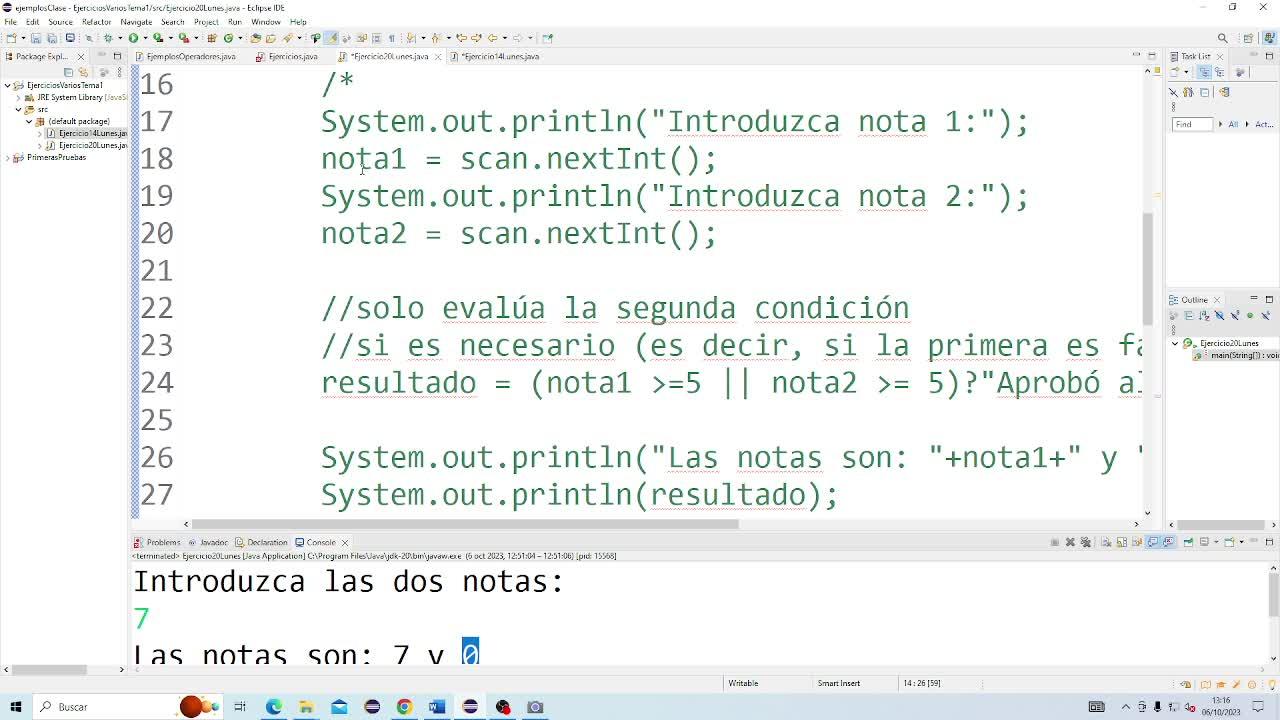The image size is (1280, 720).
Task: Open the Javadoc tab
Action: coord(209,542)
